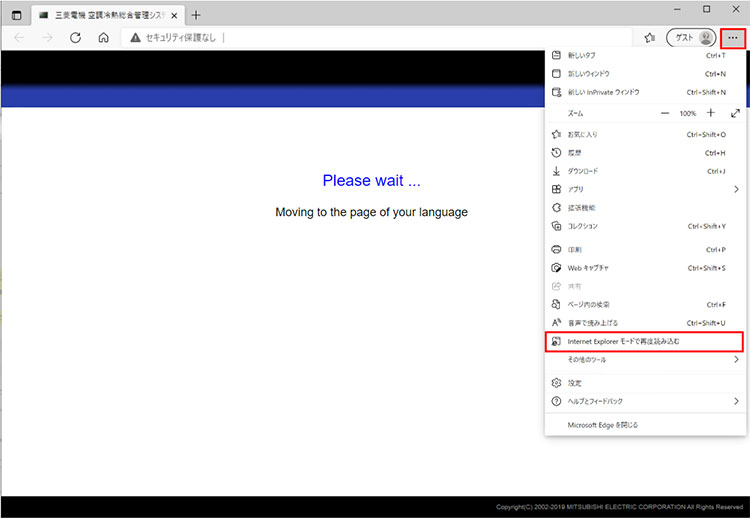
Task: Select the Mitsubishi Electric page tab
Action: (108, 15)
